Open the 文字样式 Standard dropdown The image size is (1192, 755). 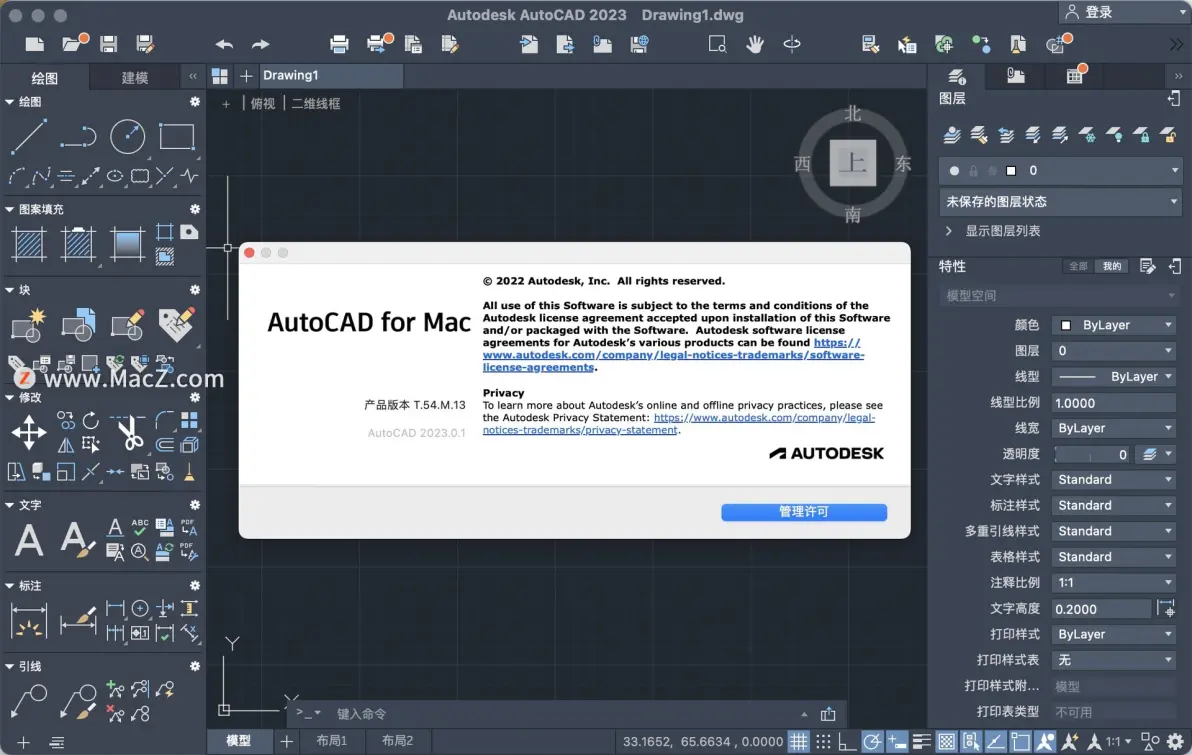point(1114,480)
